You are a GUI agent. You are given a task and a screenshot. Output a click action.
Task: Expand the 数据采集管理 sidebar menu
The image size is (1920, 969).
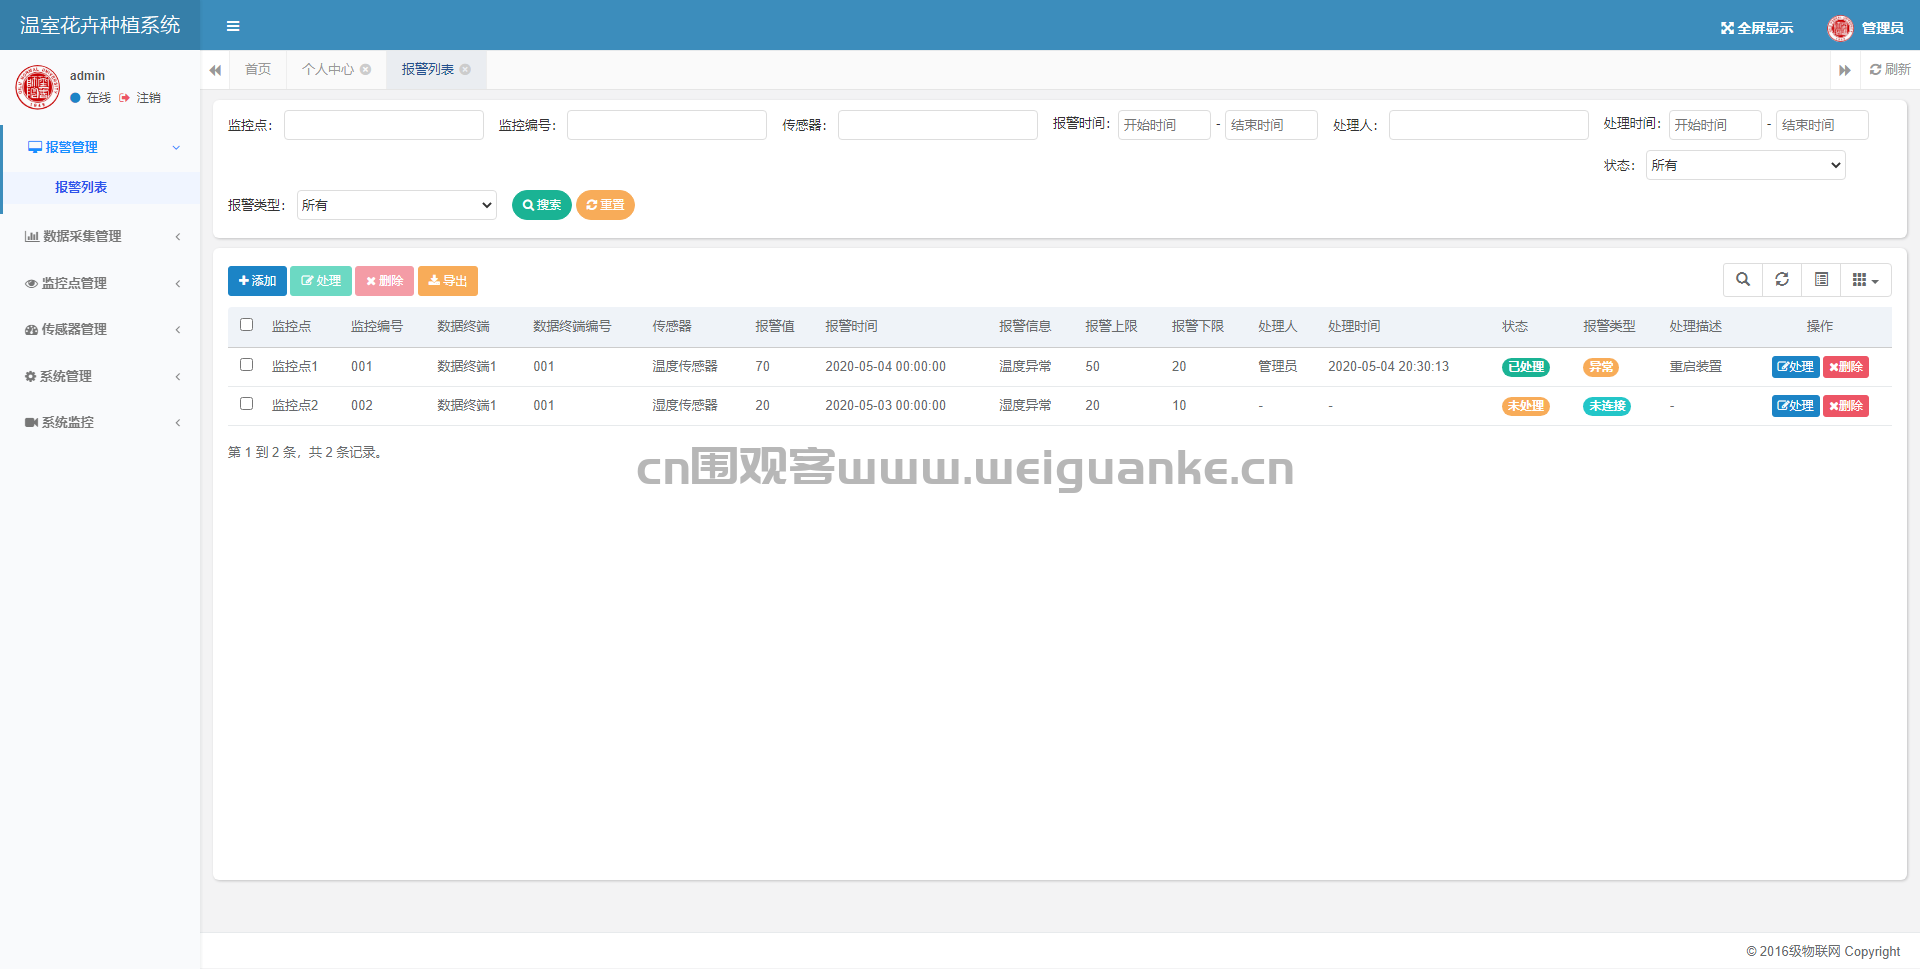click(x=101, y=236)
